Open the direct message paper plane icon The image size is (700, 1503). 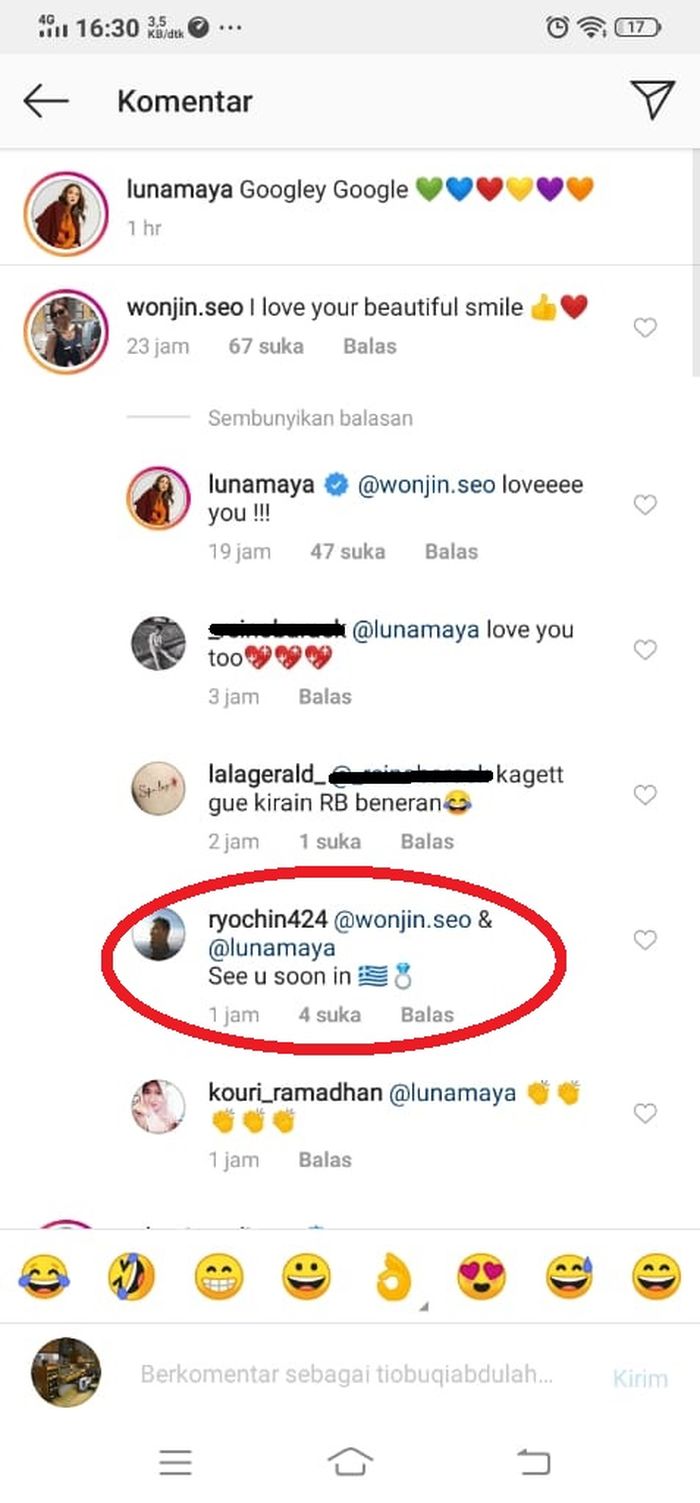pyautogui.click(x=652, y=100)
